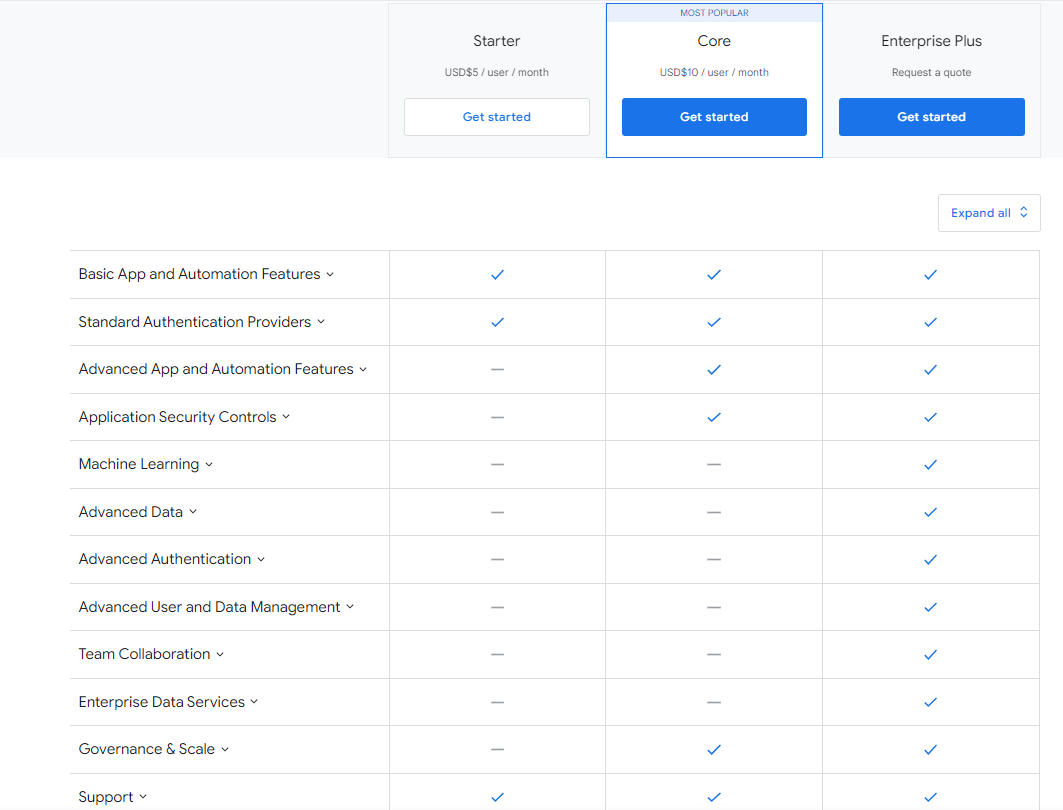Click the Core dash for Enterprise Data Services
Image resolution: width=1063 pixels, height=810 pixels.
[714, 702]
